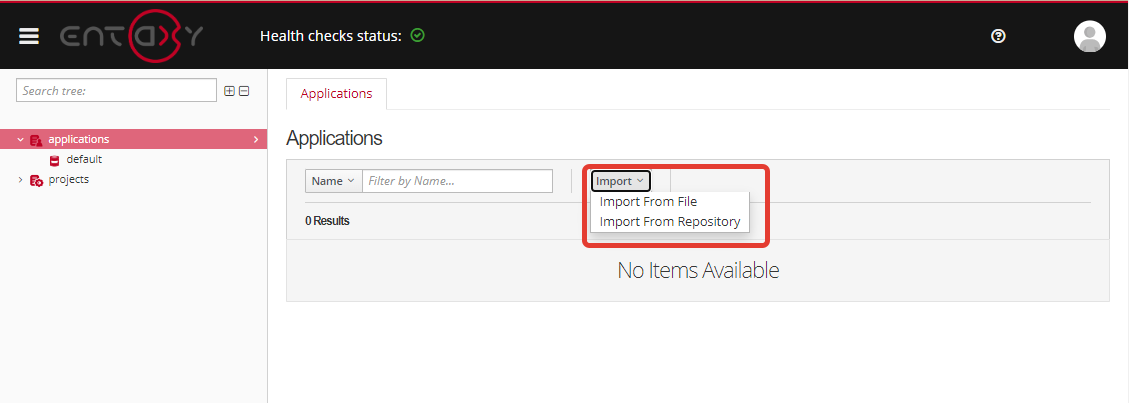Image resolution: width=1129 pixels, height=403 pixels.
Task: Focus the Filter by Name field
Action: point(457,181)
